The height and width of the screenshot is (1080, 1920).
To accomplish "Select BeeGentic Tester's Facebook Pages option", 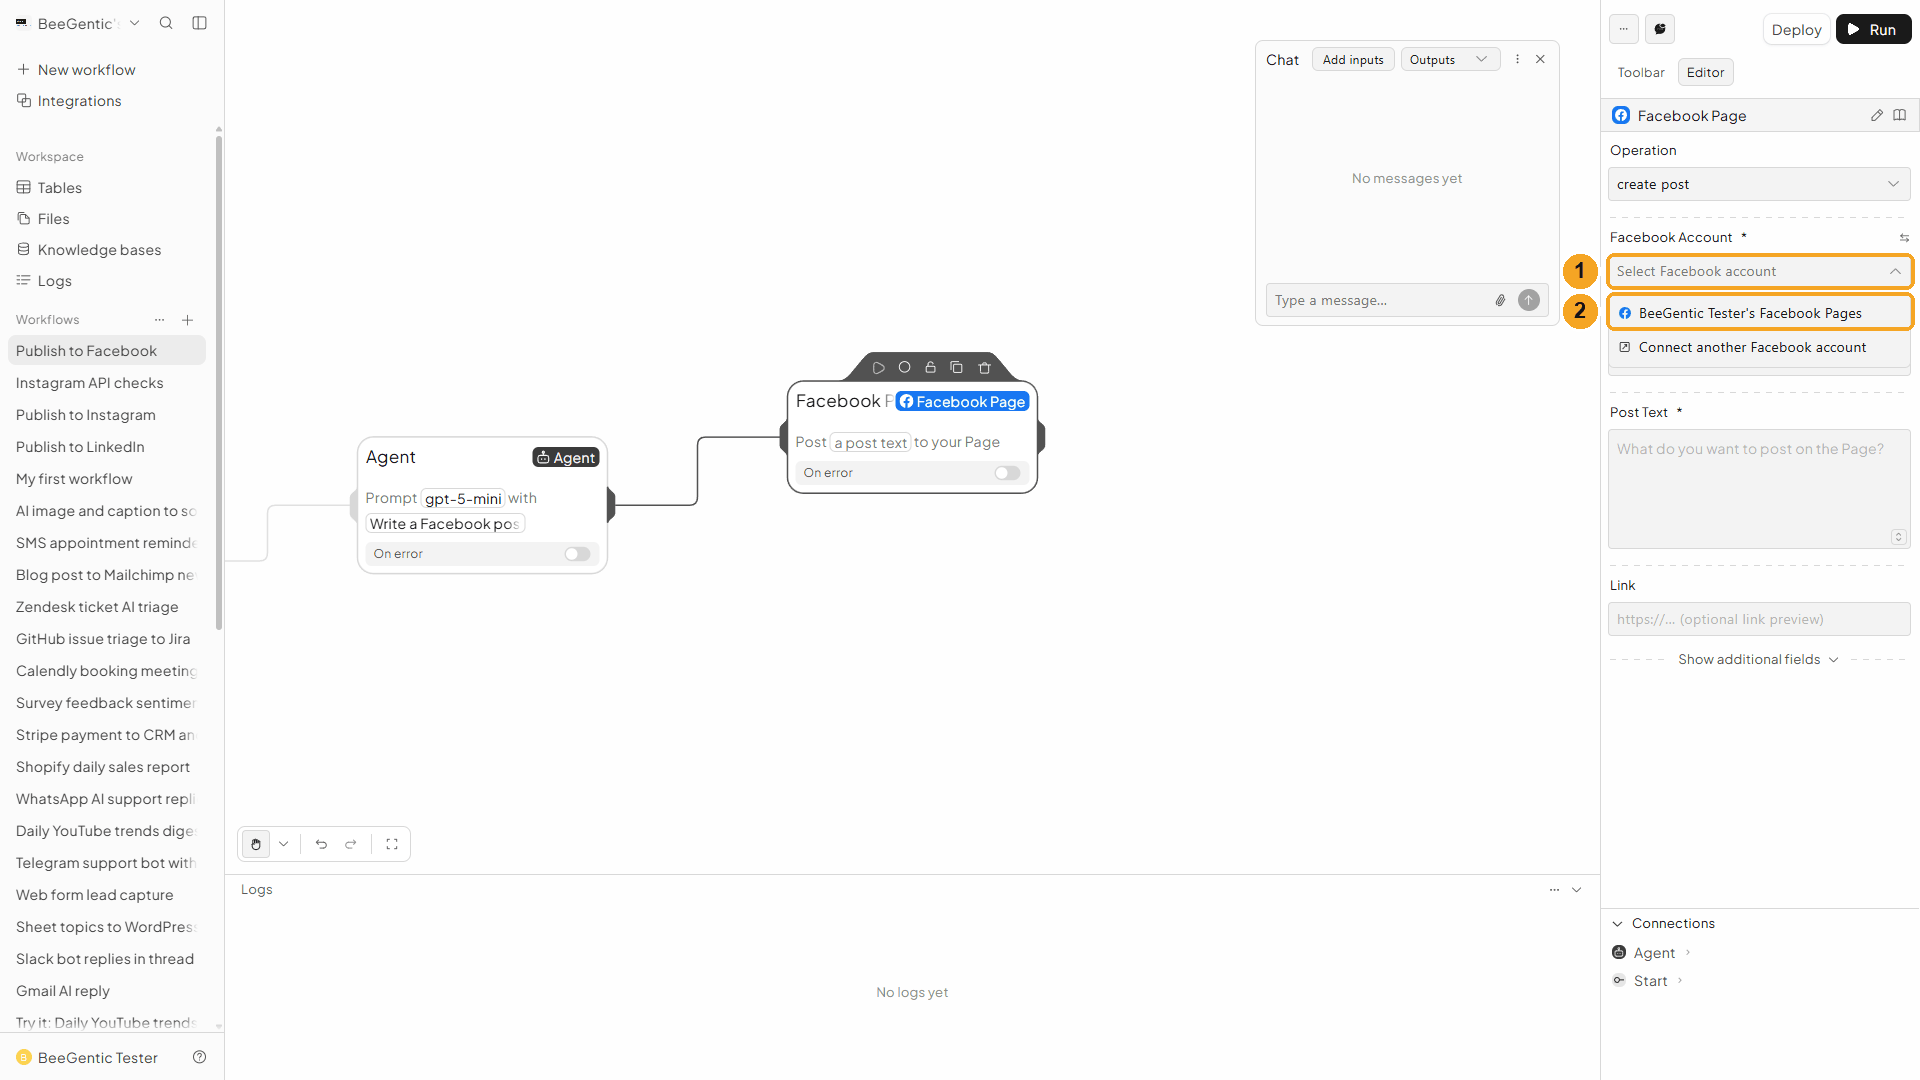I will tap(1759, 313).
